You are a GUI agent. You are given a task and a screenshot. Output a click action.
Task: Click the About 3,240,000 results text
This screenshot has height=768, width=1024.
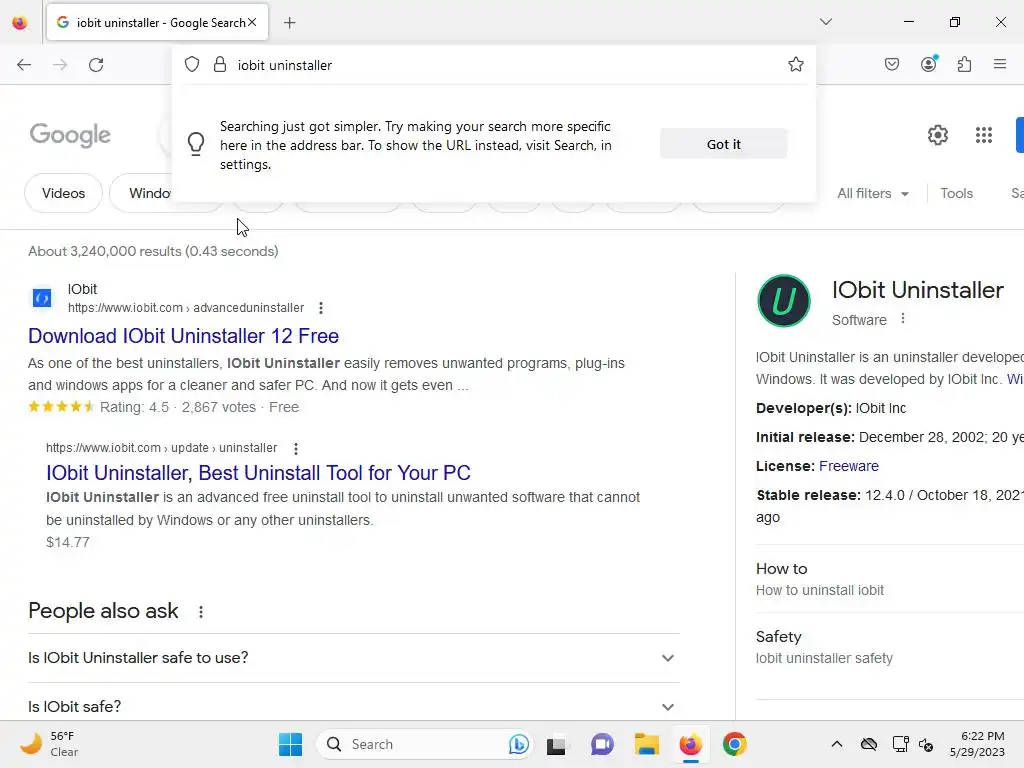tap(153, 251)
